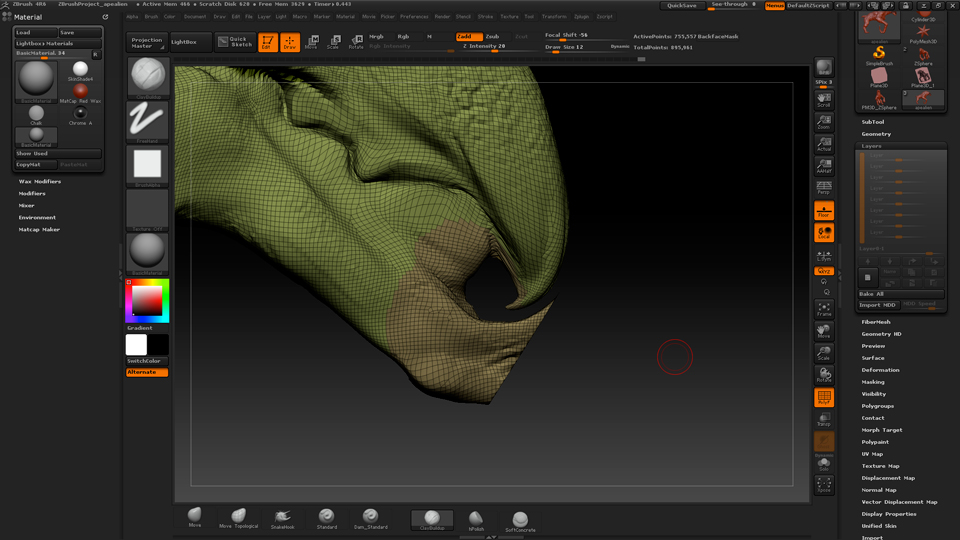This screenshot has height=540, width=960.
Task: Click the Solo mode icon
Action: click(824, 463)
